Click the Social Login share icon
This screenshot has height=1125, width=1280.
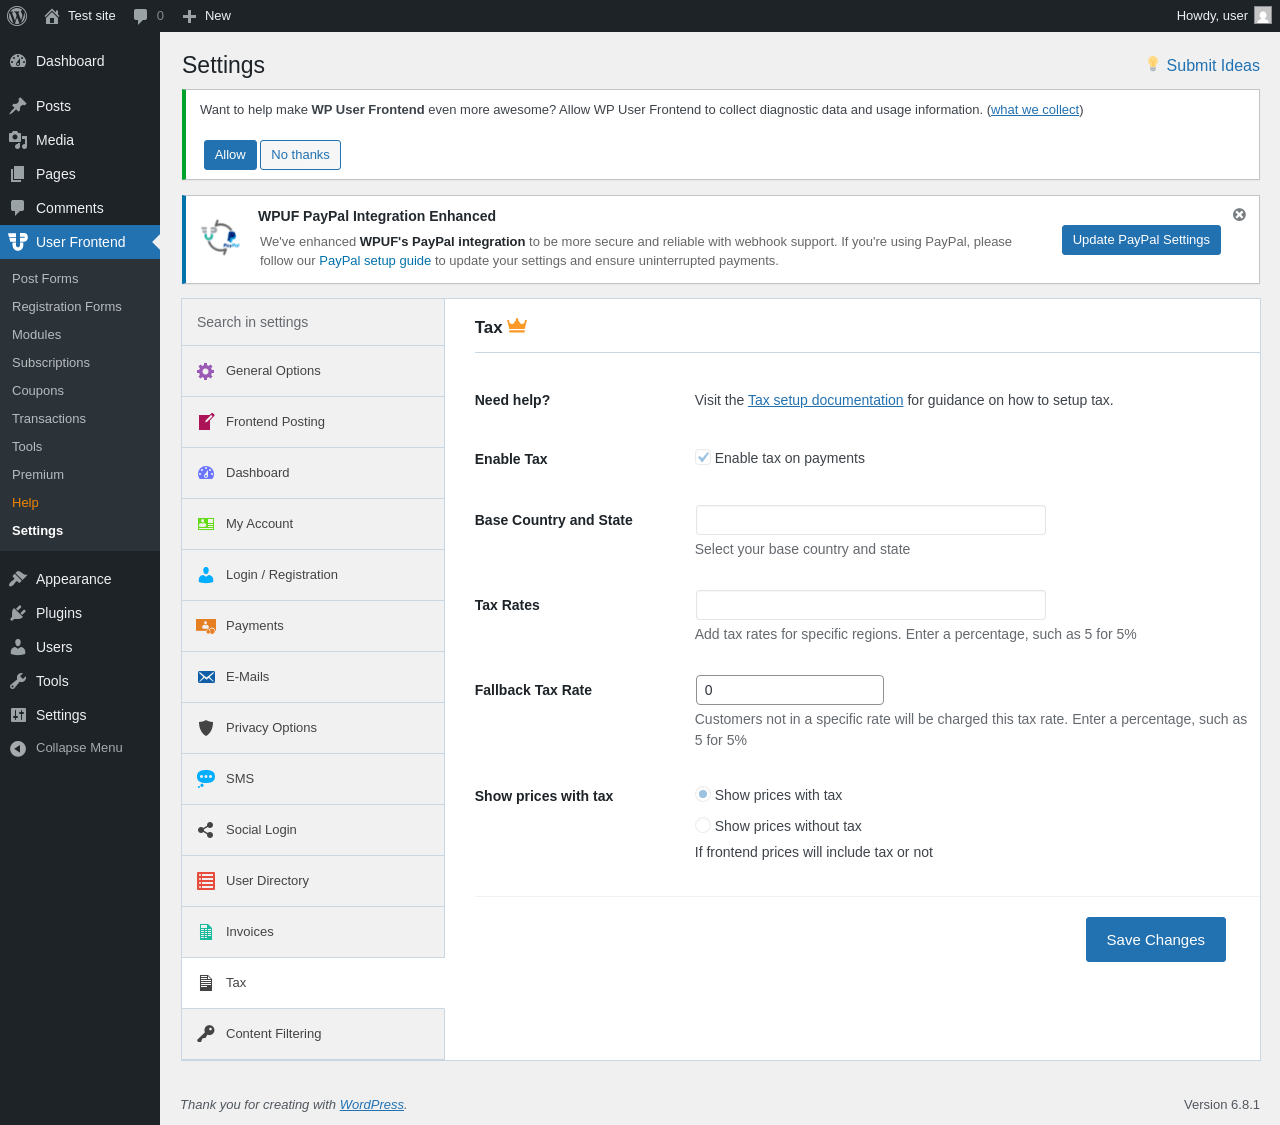(x=206, y=830)
